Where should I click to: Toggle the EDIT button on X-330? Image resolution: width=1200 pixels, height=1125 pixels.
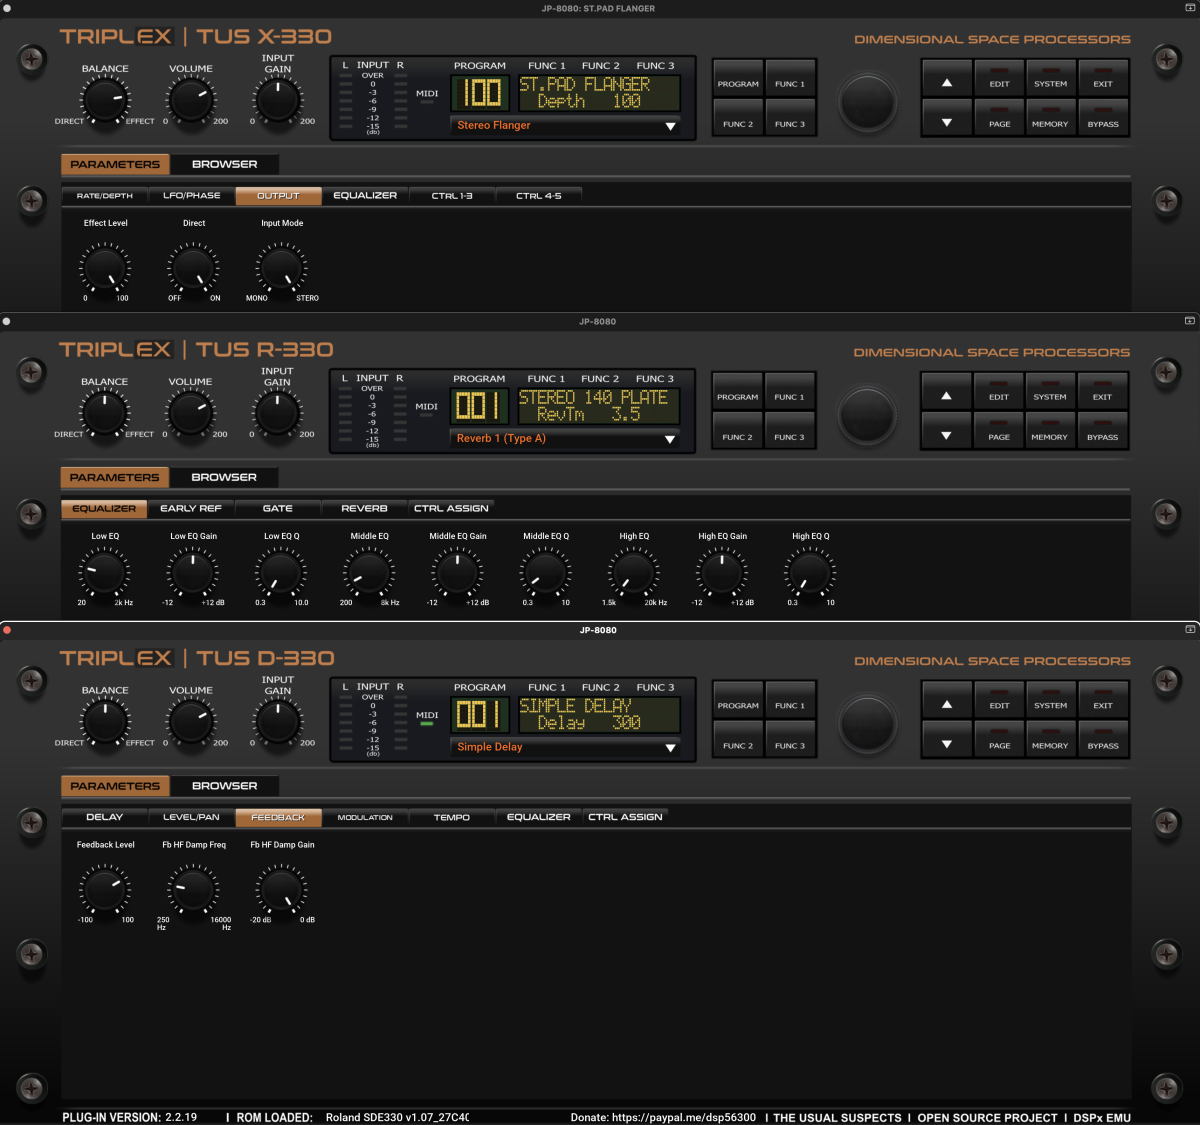pyautogui.click(x=999, y=78)
